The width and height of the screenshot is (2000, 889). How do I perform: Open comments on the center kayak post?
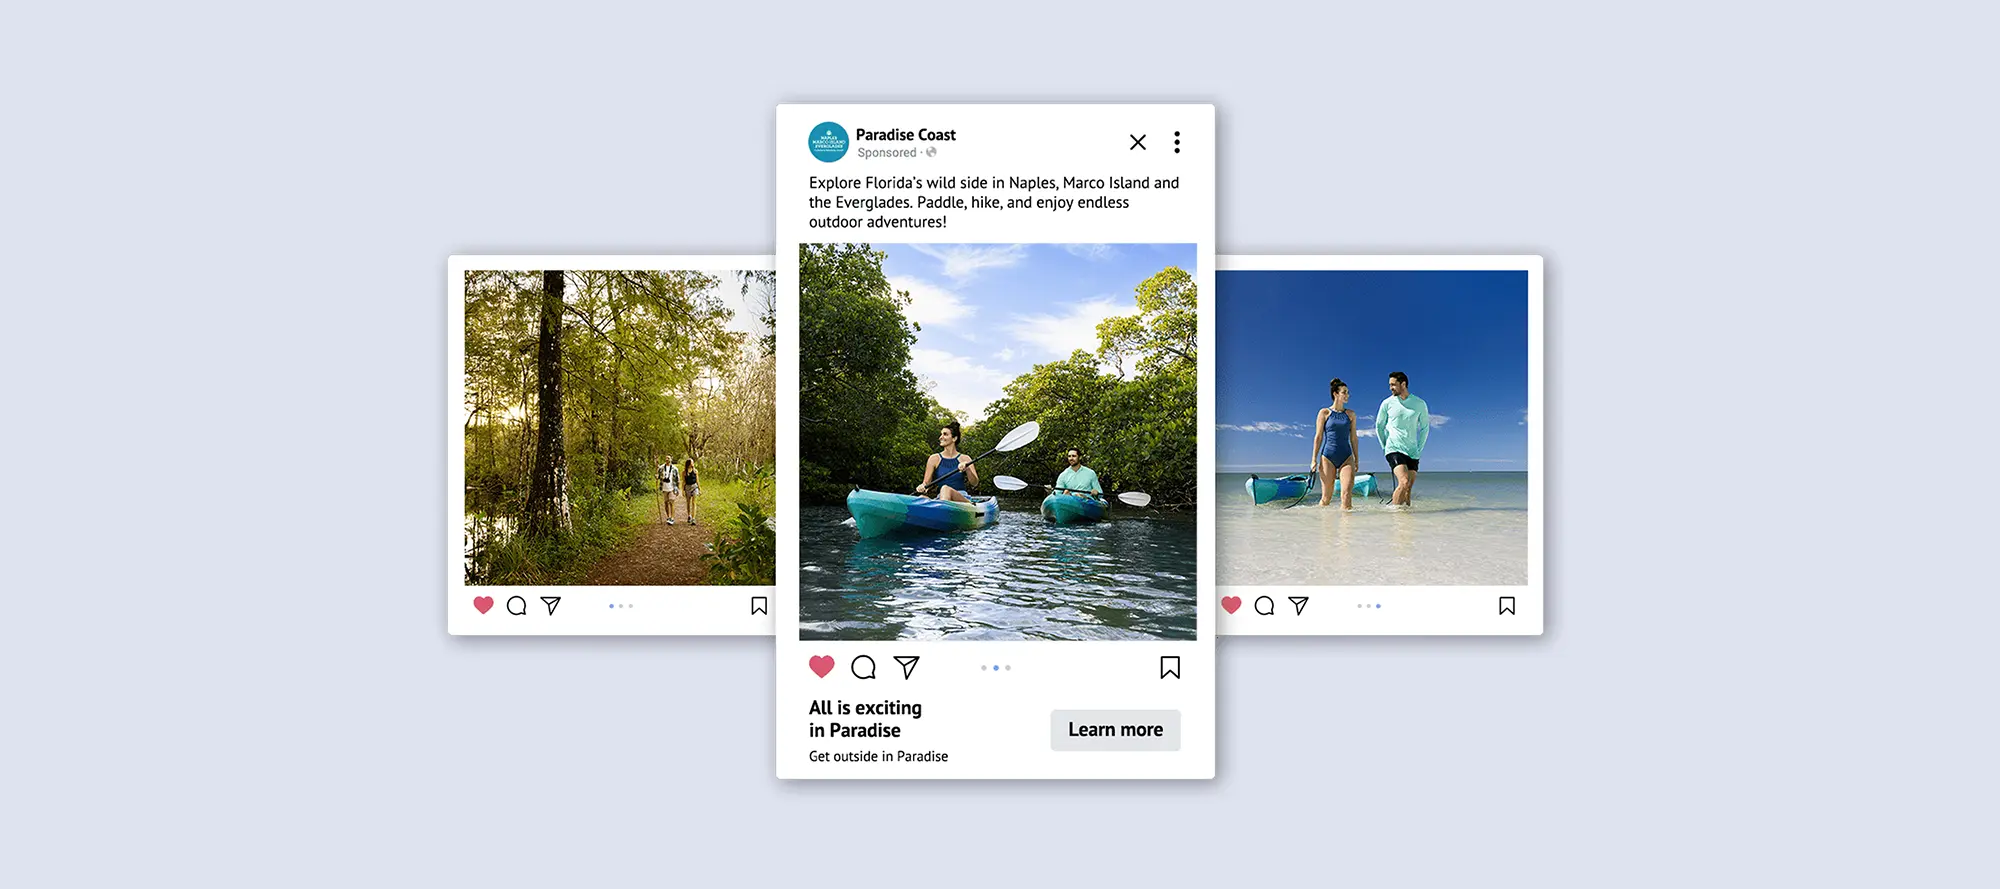click(x=863, y=667)
